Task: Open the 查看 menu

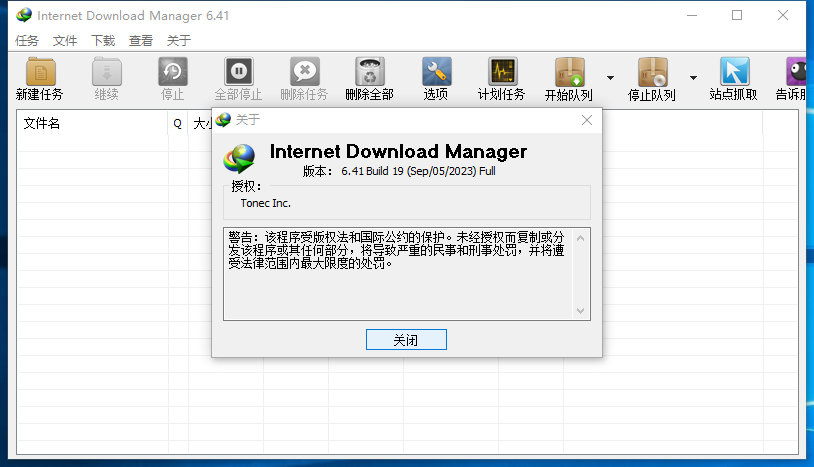Action: click(141, 40)
